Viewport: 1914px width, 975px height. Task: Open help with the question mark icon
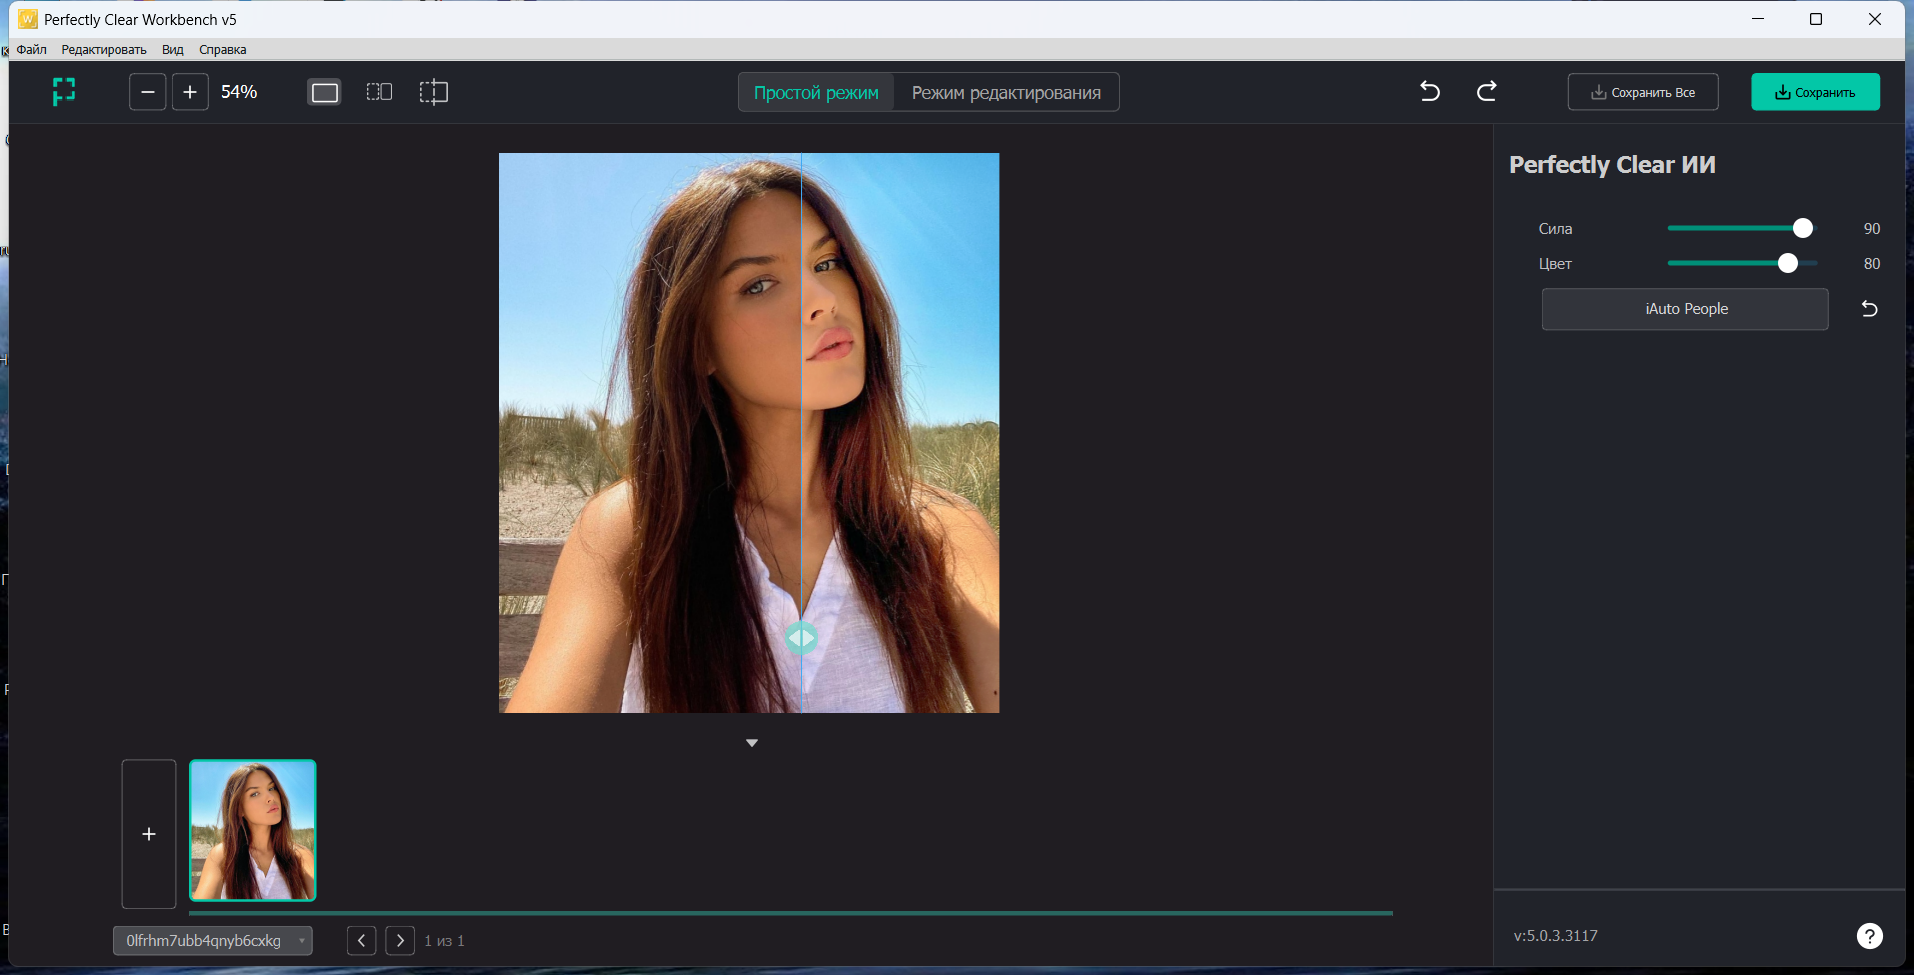(x=1869, y=936)
